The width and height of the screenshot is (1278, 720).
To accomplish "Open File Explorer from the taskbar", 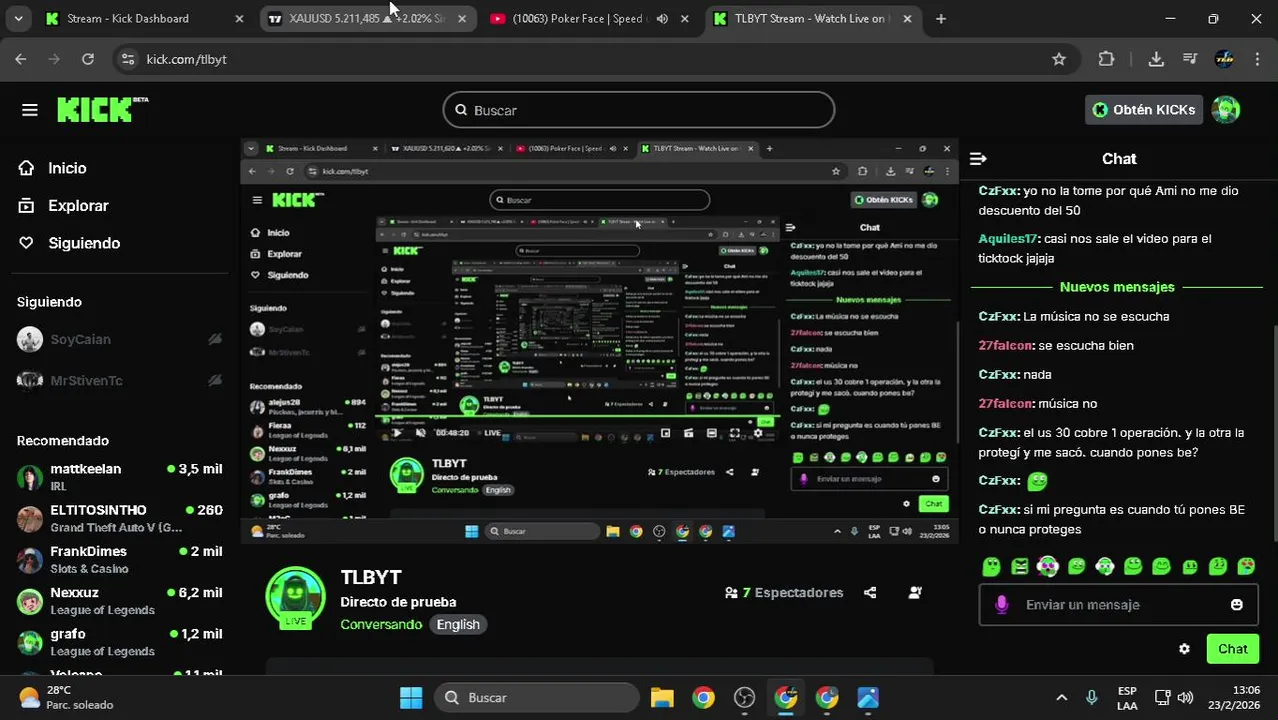I will click(x=662, y=698).
